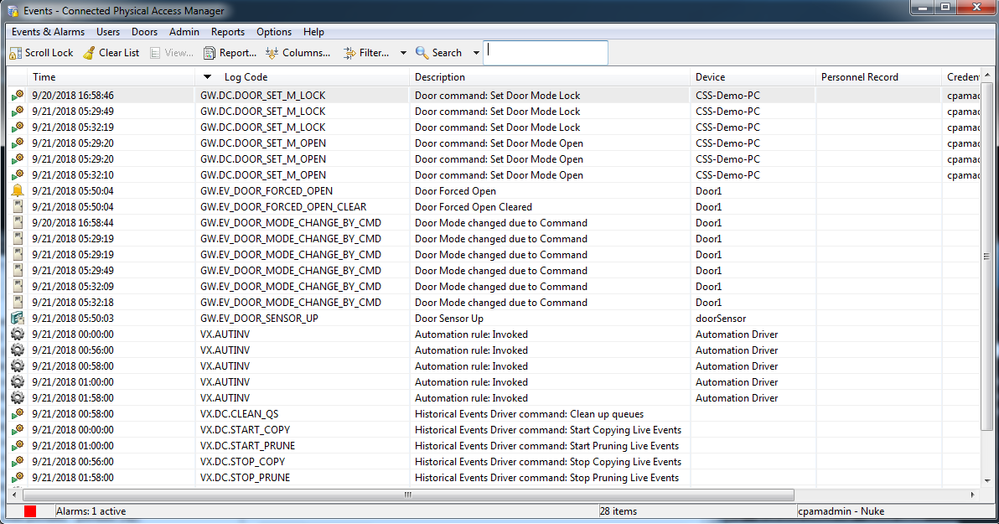999x524 pixels.
Task: Click the icon on the VX.DC.STOP_COPY row
Action: [17, 462]
